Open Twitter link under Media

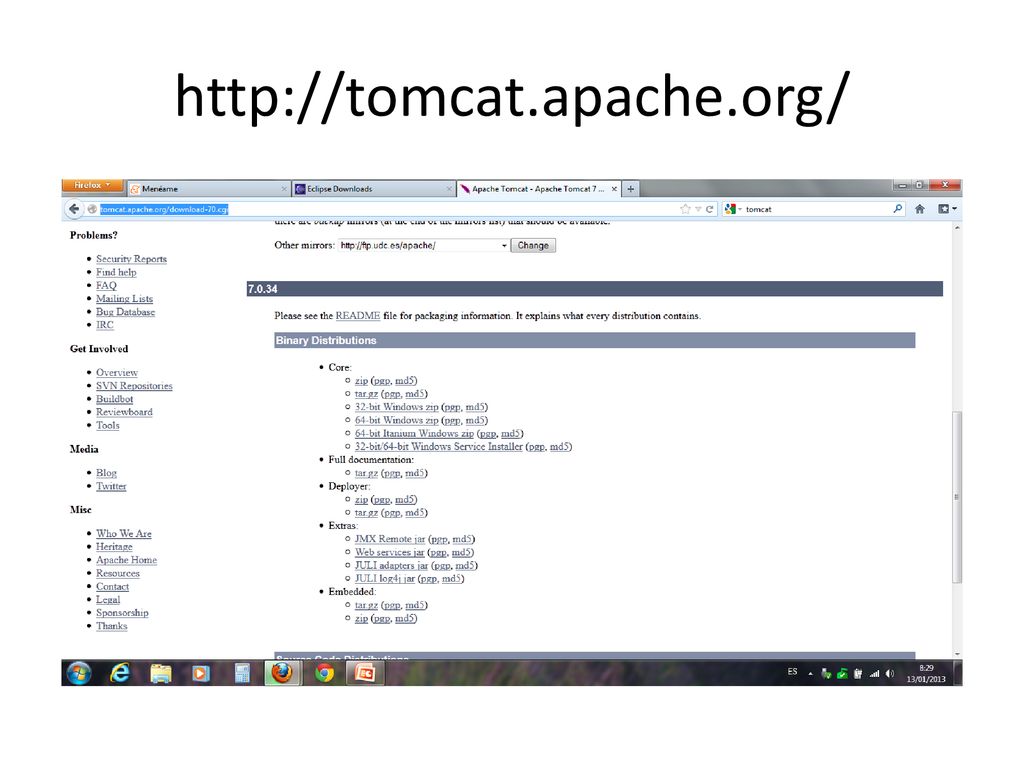(111, 486)
